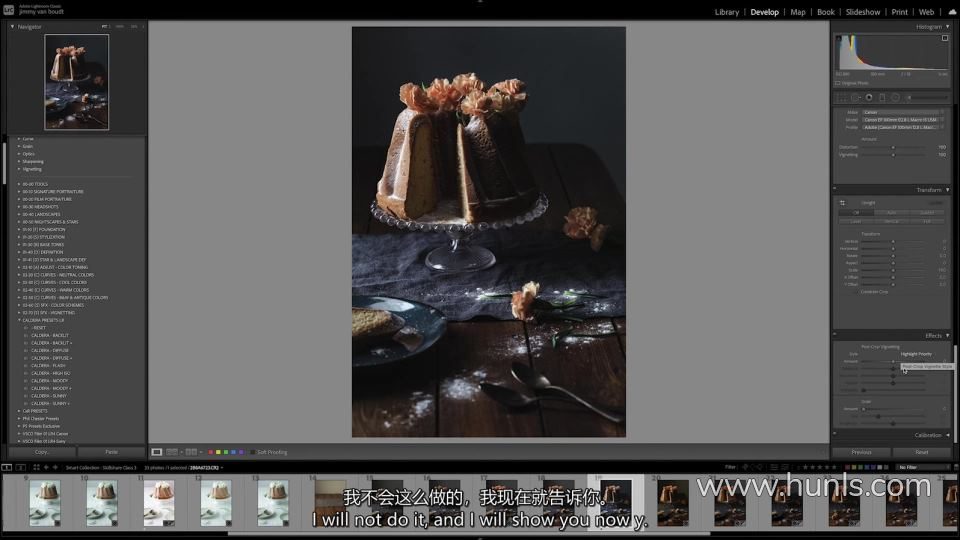Activate the Radial Filter tool icon
This screenshot has width=960, height=540.
895,97
